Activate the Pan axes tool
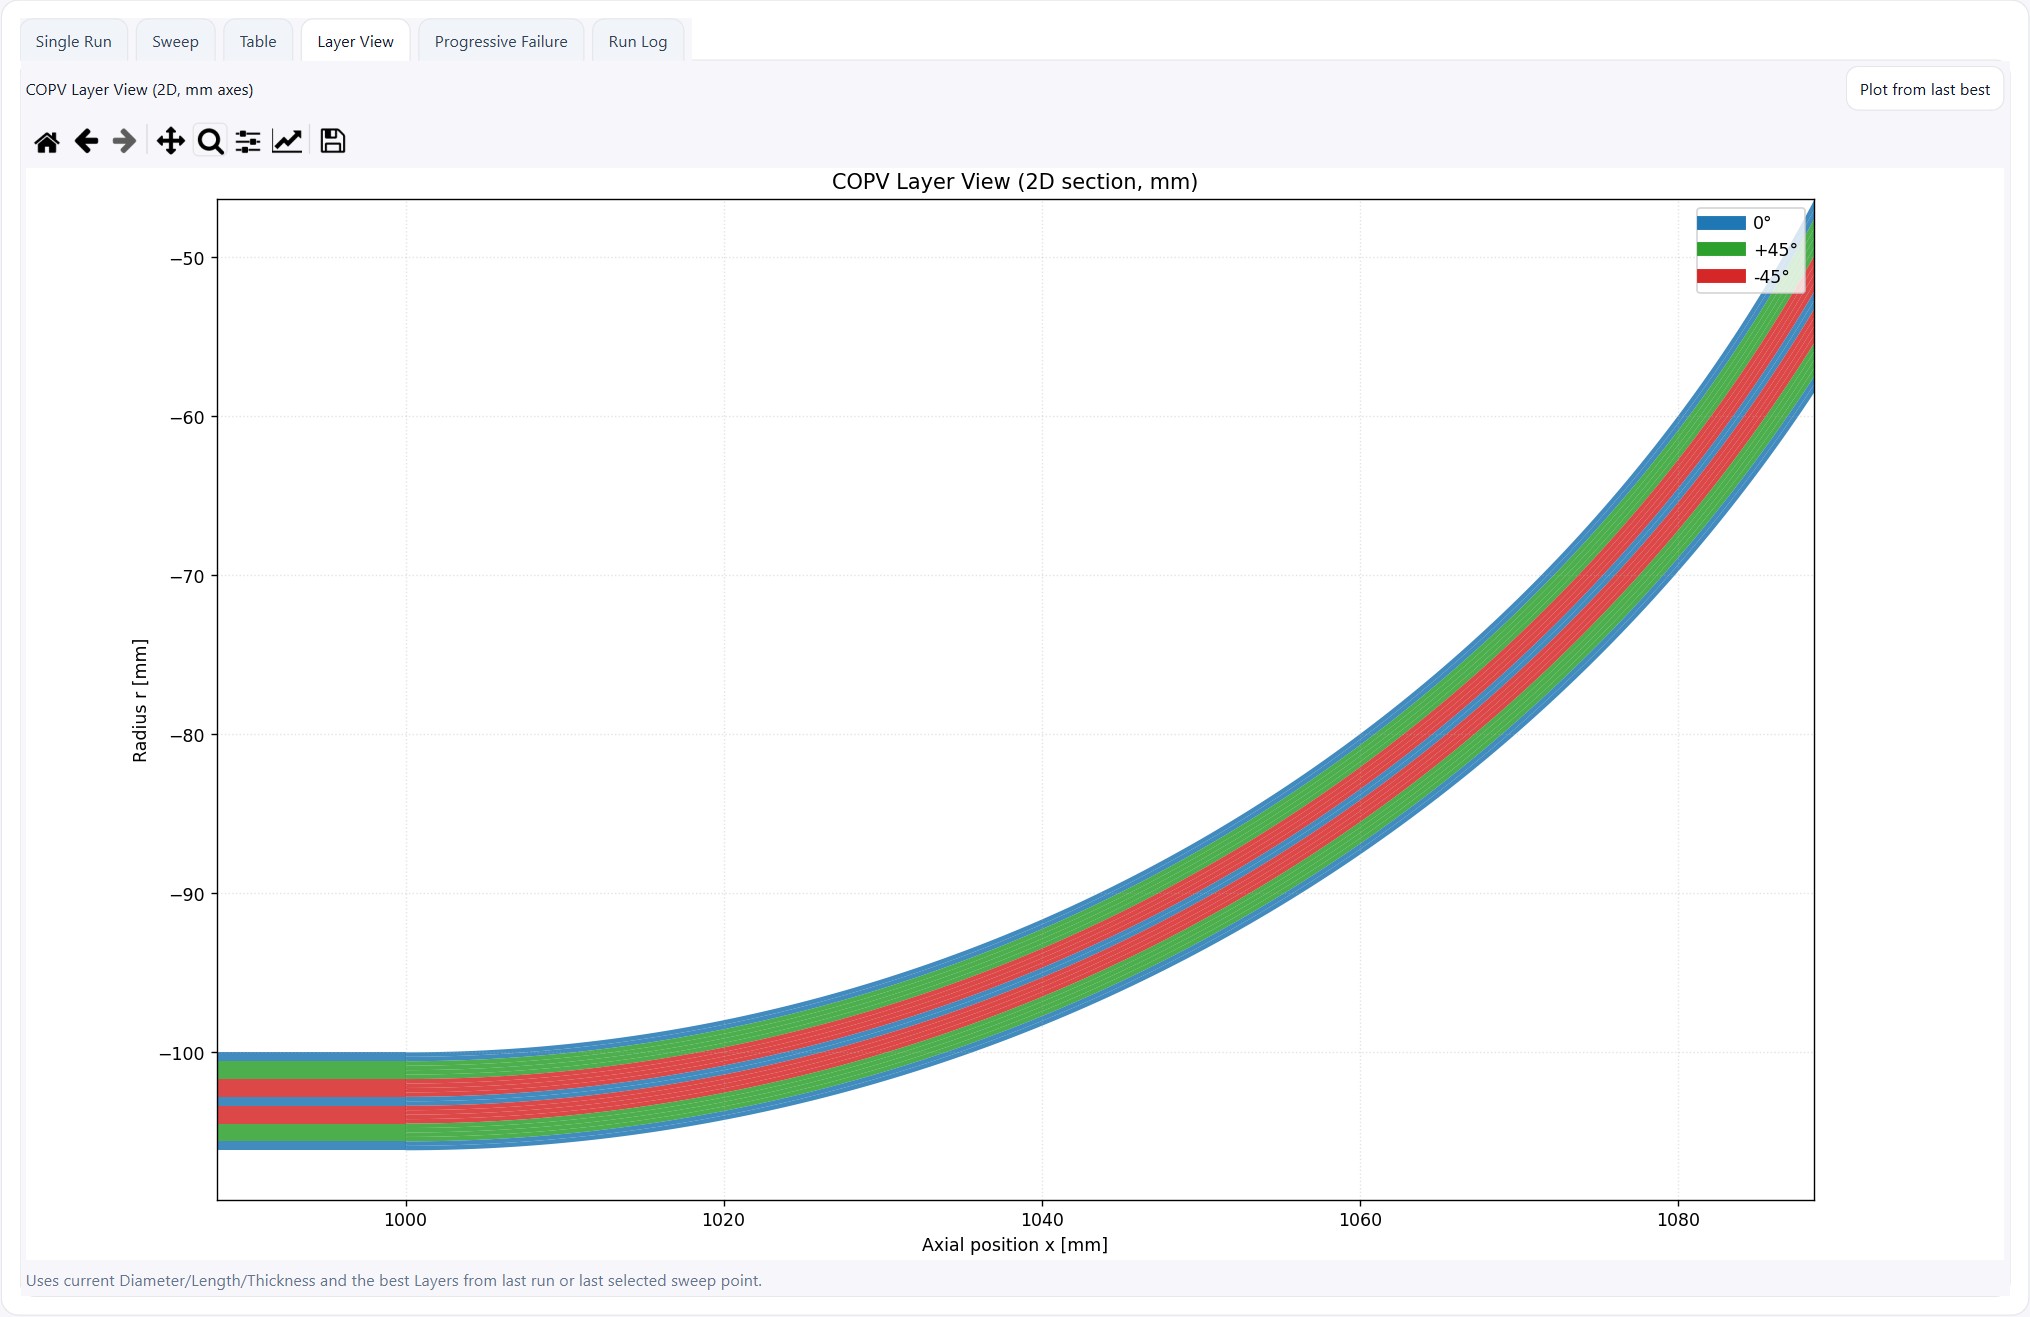 (170, 142)
